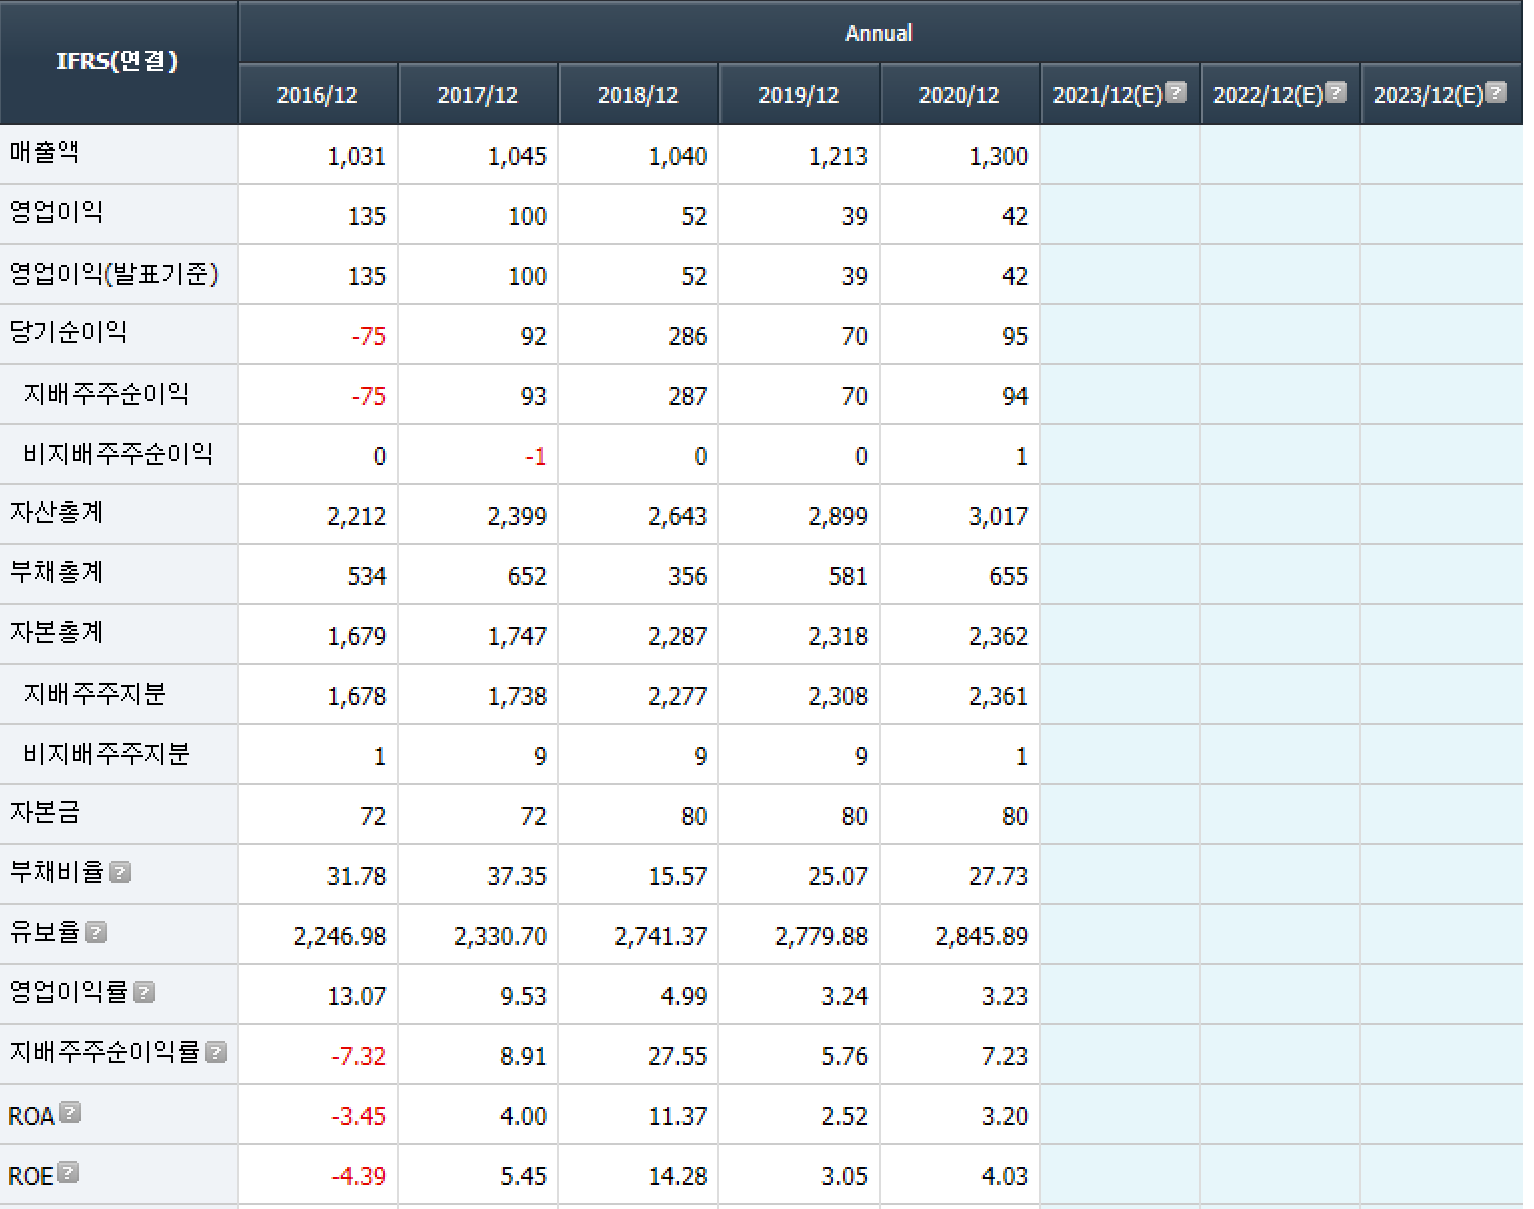Select 2016/12 net income value -75

pyautogui.click(x=368, y=337)
